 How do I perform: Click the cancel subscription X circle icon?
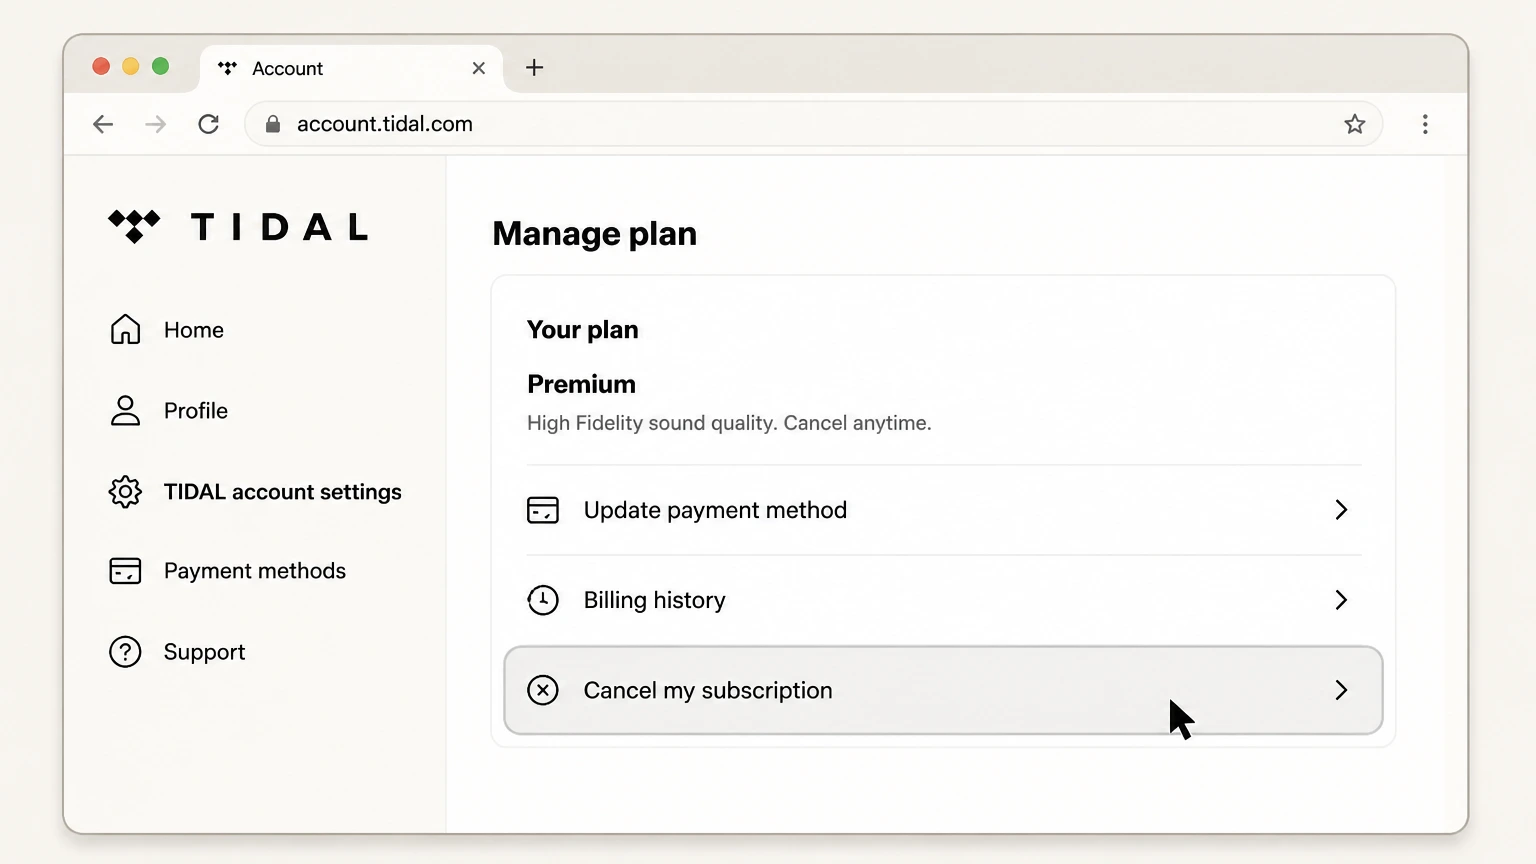click(x=543, y=690)
